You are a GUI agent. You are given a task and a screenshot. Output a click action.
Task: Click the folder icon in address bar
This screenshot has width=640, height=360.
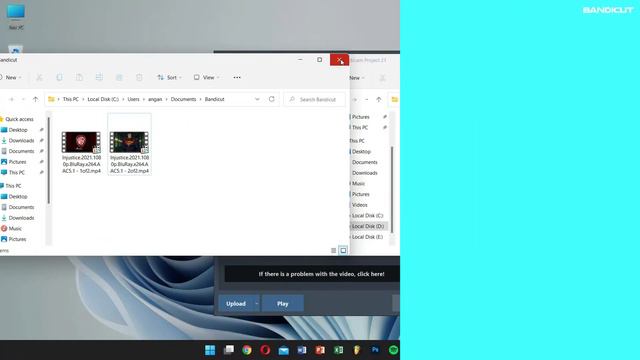coord(51,99)
